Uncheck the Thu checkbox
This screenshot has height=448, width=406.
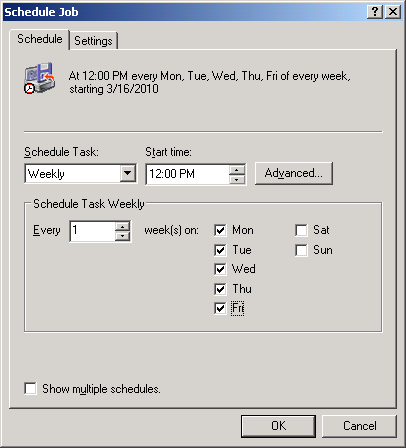[x=220, y=289]
